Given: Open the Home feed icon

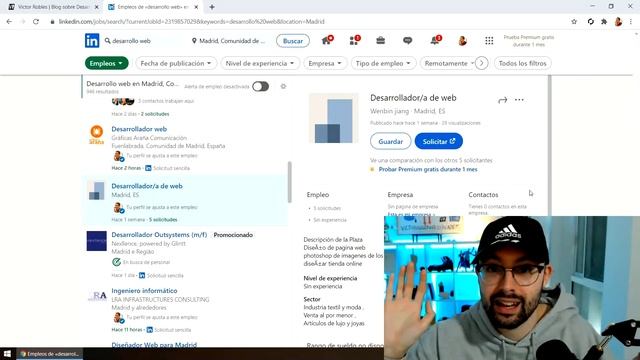Looking at the screenshot, I should click(327, 40).
